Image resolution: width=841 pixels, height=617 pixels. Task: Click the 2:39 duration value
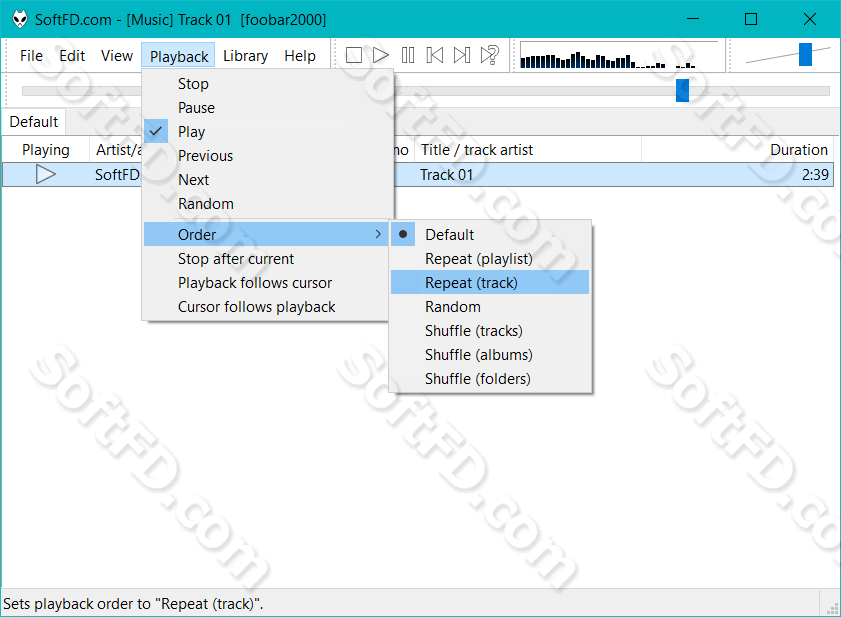(815, 175)
